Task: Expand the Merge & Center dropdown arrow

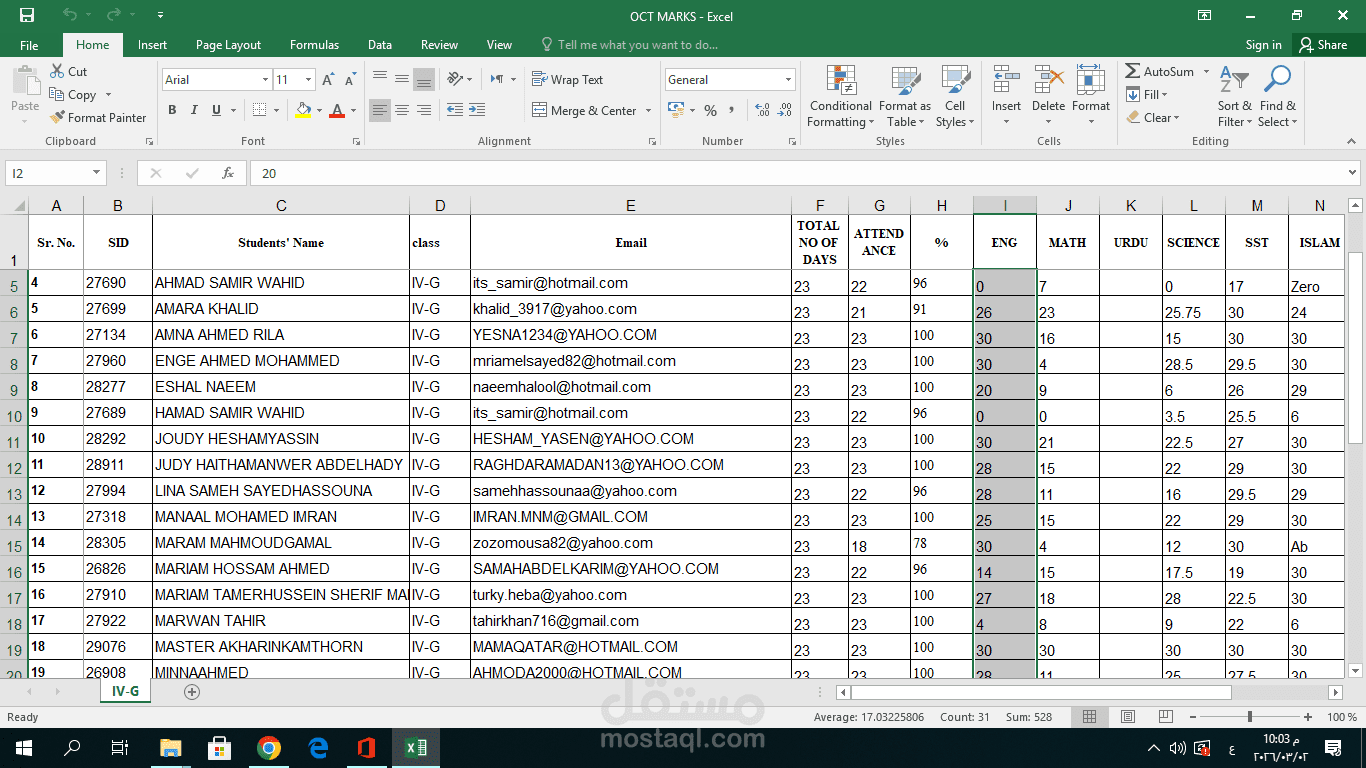Action: (648, 111)
